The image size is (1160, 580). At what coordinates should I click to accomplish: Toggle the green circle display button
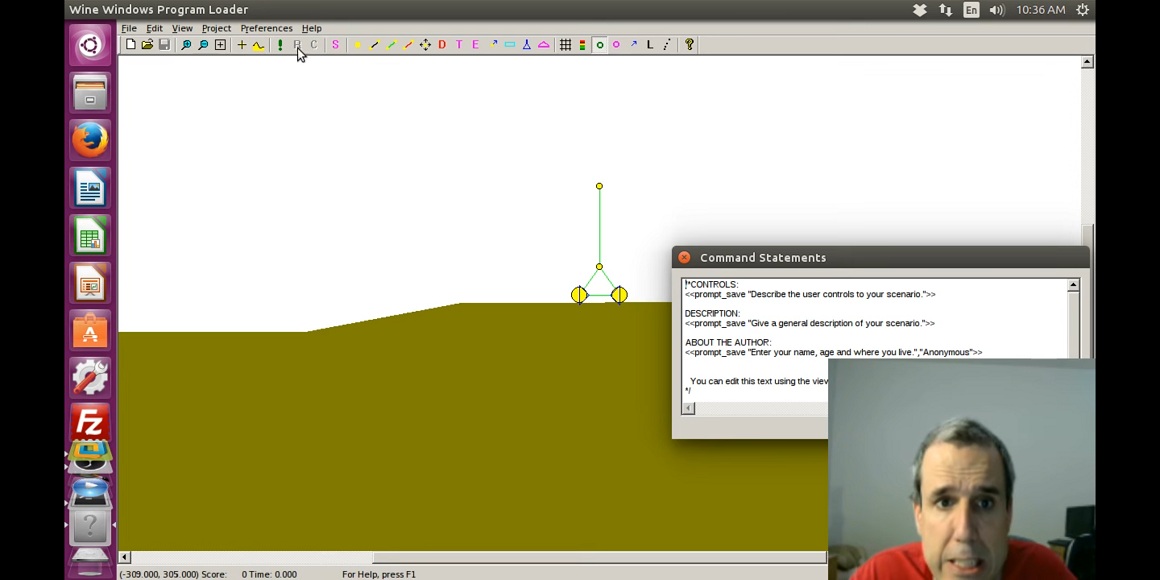tap(600, 45)
